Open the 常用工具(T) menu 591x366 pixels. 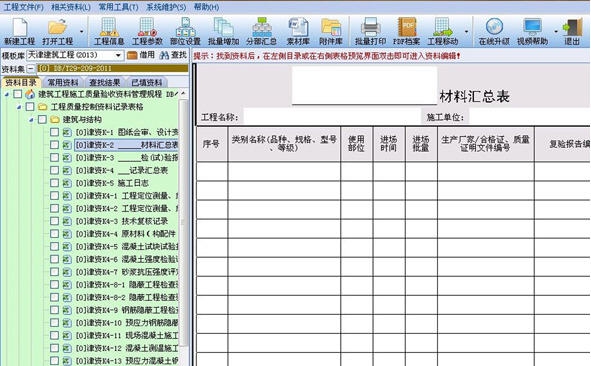point(118,7)
